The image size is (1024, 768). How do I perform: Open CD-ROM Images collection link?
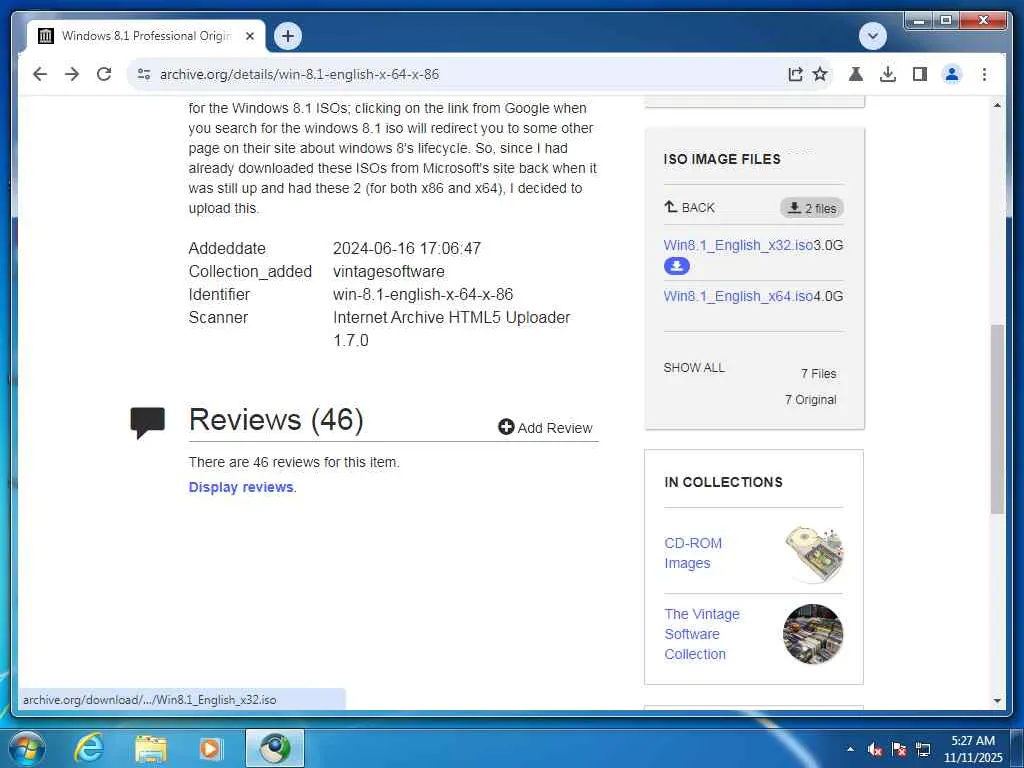point(693,553)
